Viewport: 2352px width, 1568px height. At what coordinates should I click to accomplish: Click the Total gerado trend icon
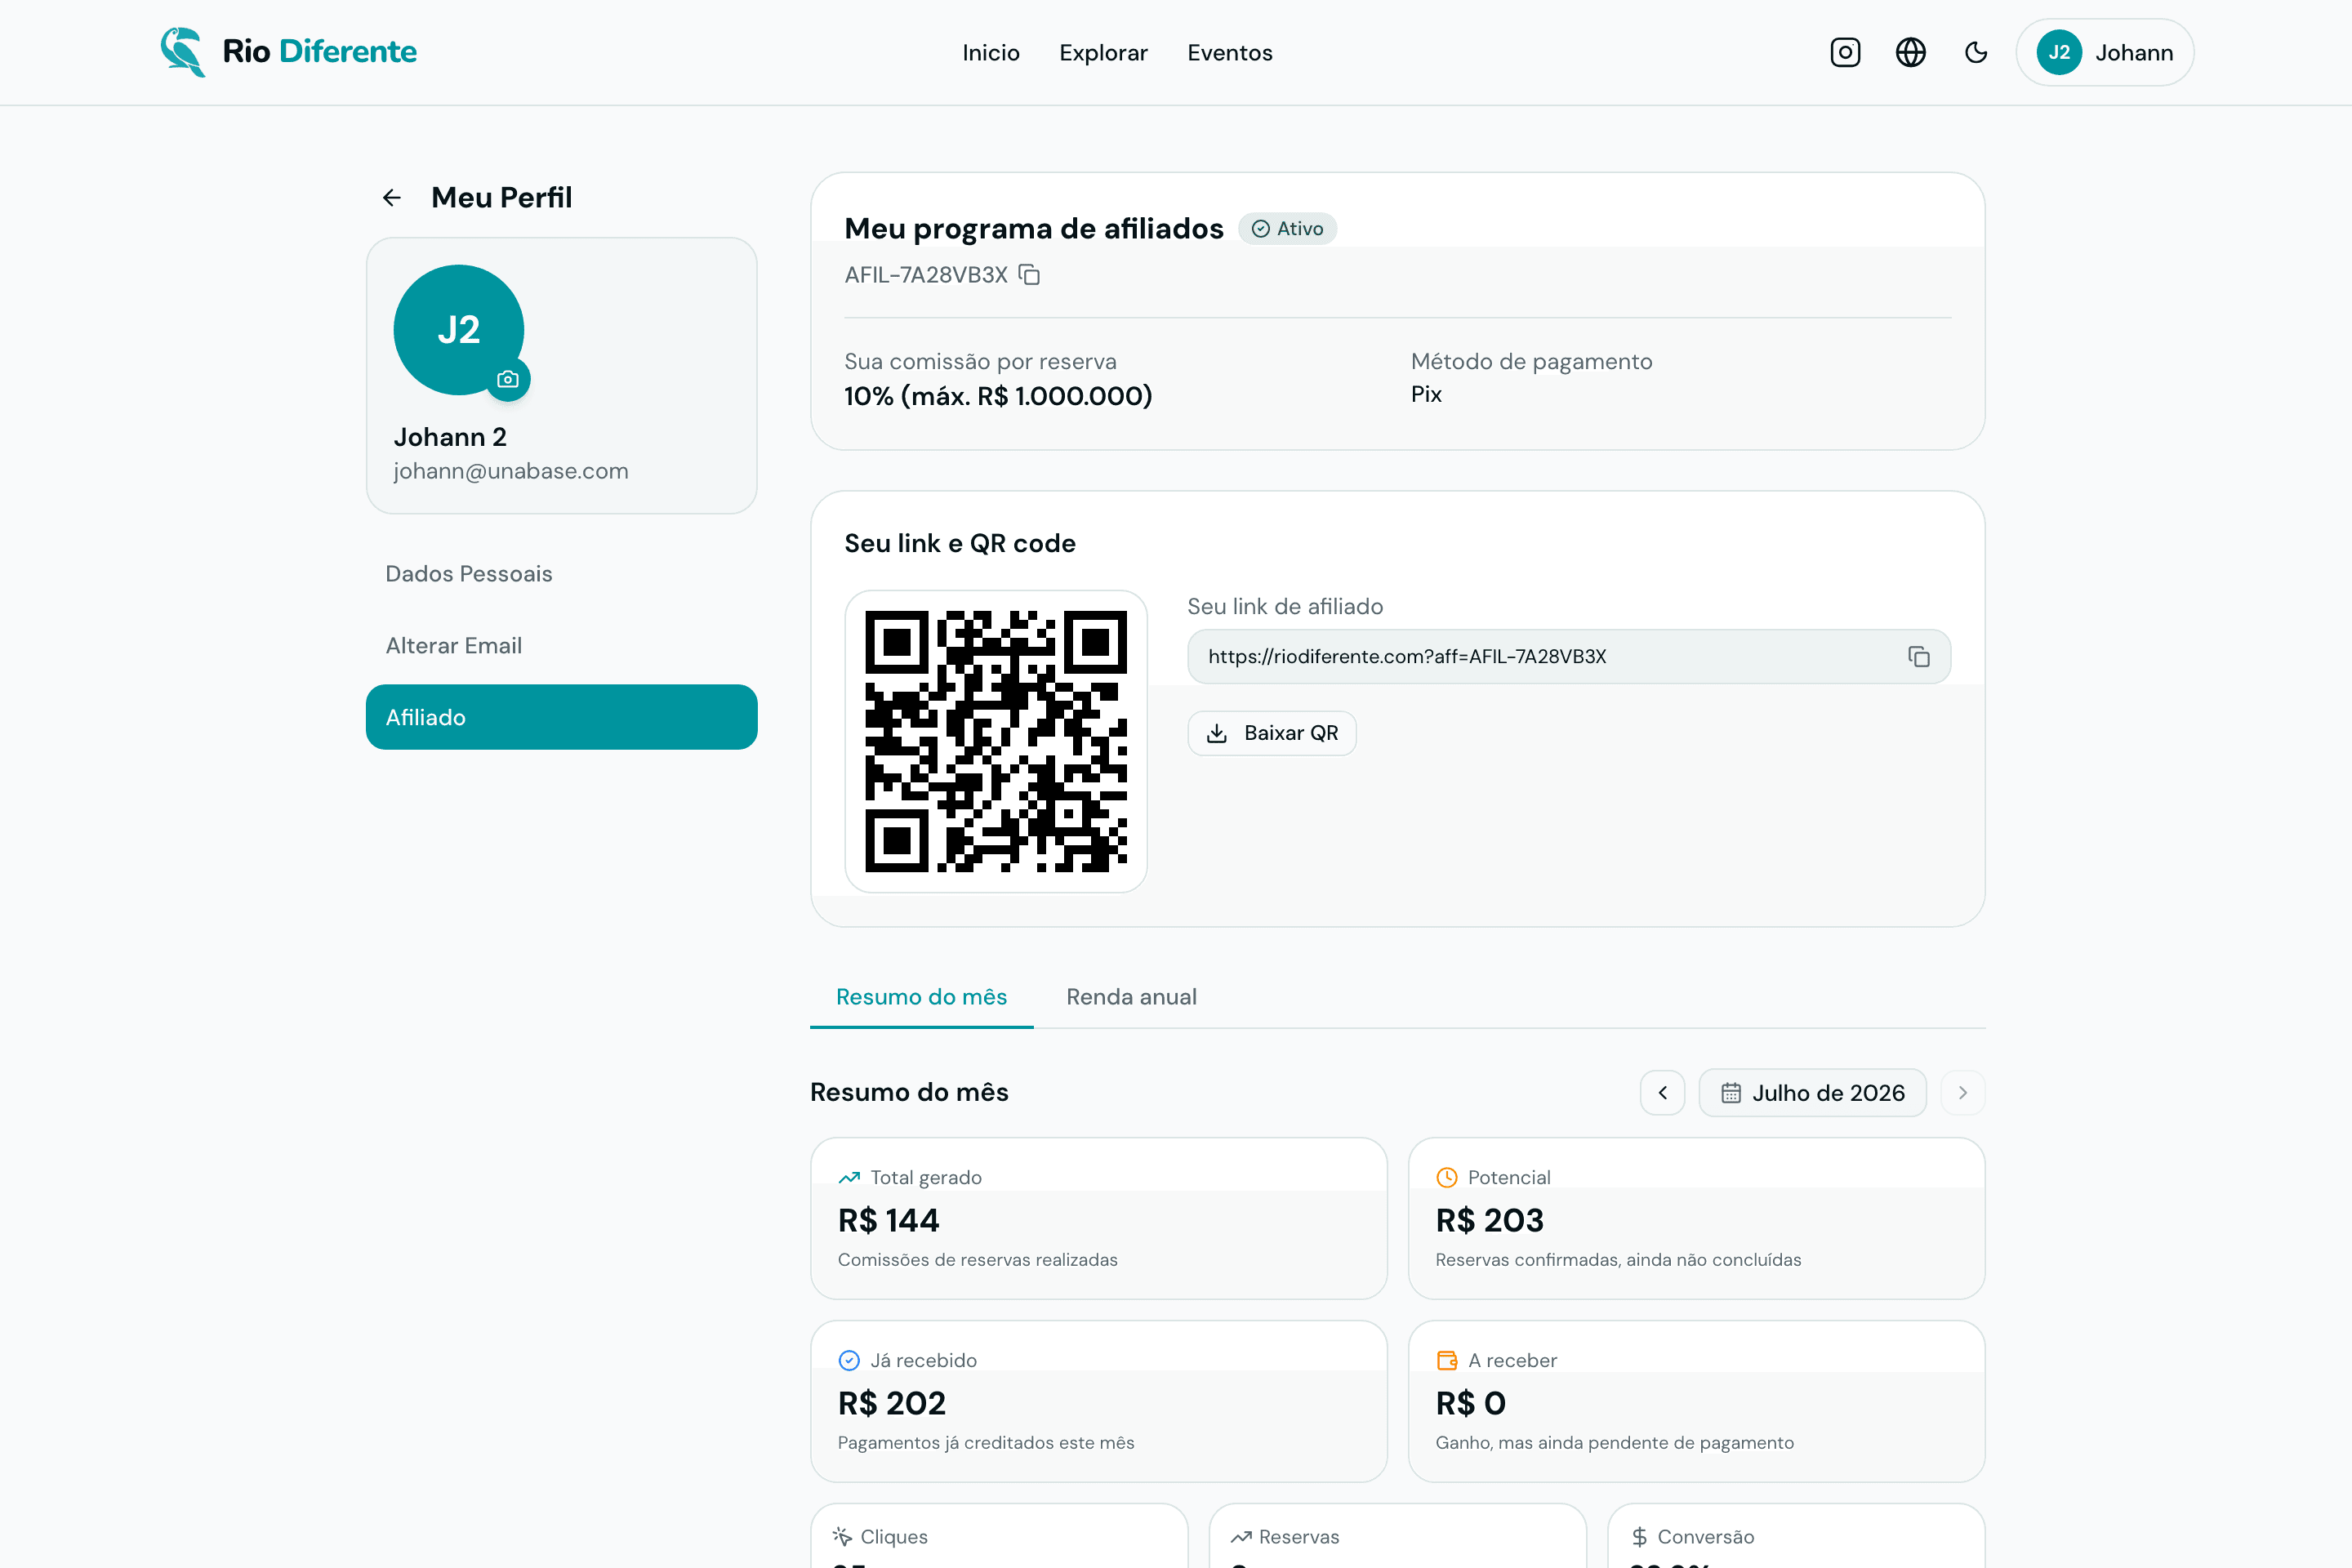[x=849, y=1177]
